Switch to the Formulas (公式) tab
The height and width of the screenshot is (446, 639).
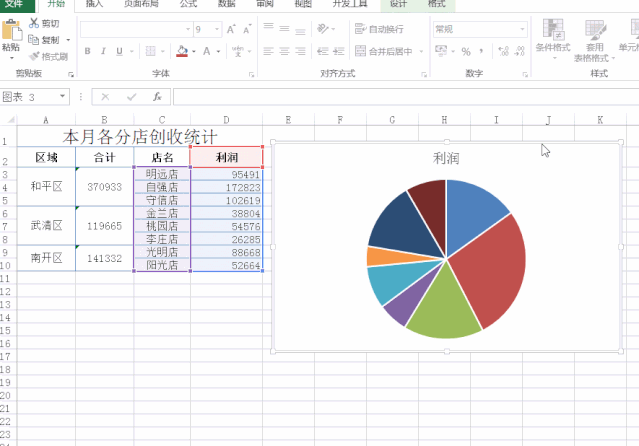(188, 4)
